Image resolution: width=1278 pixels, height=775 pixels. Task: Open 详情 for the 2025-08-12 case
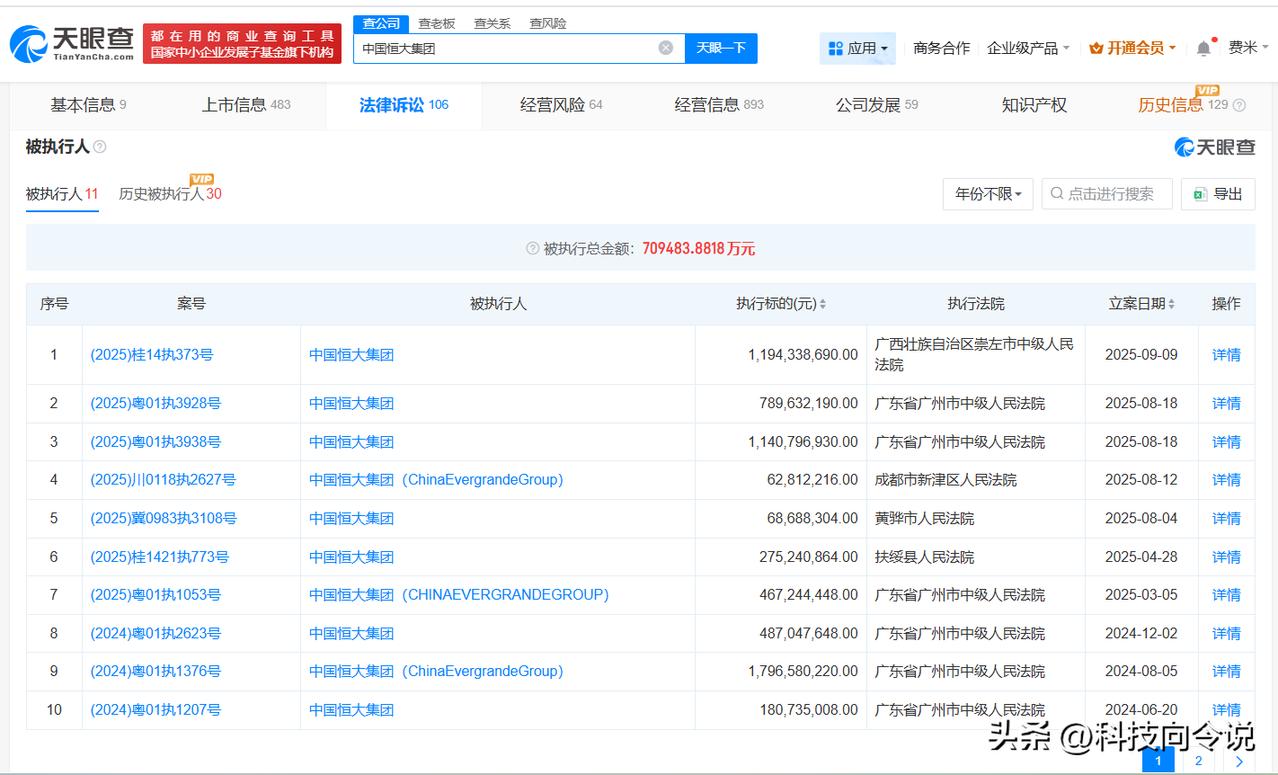click(1226, 480)
